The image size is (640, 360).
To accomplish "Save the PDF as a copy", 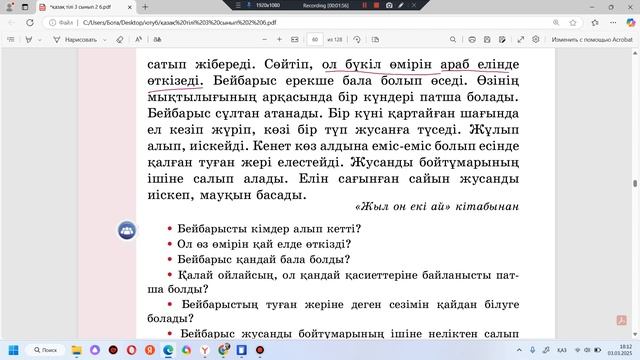I will (x=502, y=40).
